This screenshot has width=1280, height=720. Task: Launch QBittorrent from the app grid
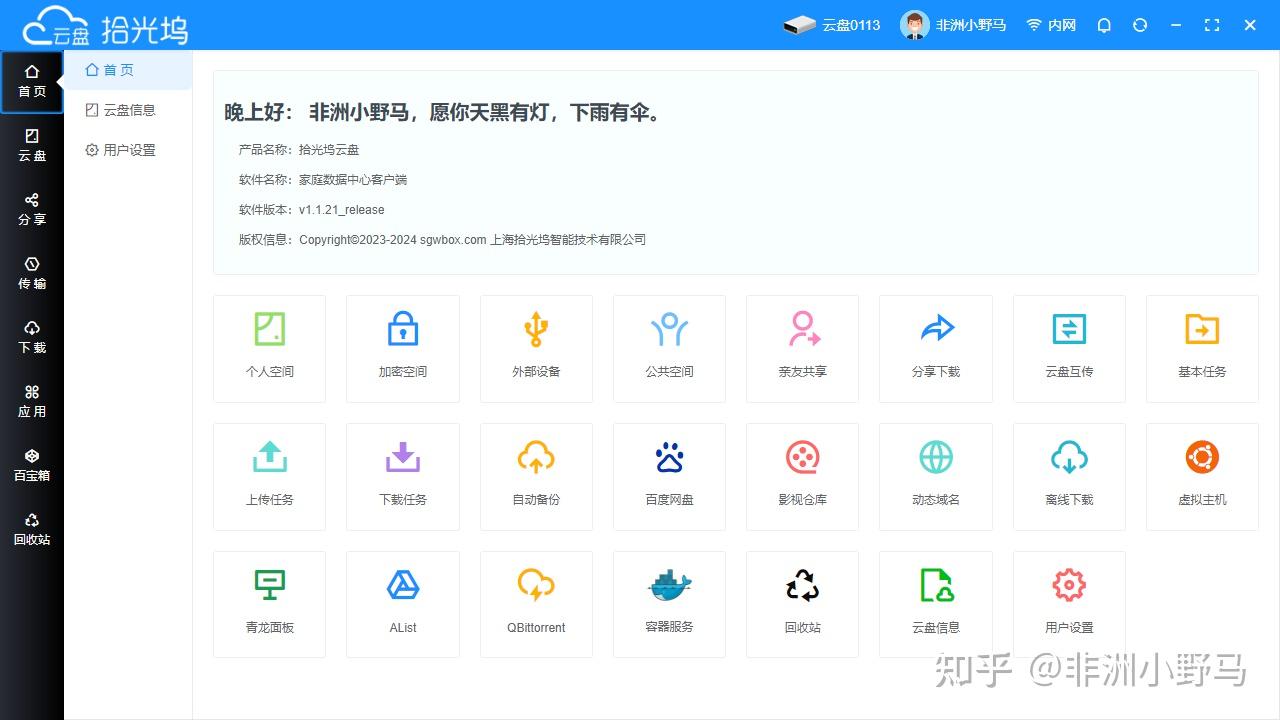(536, 604)
